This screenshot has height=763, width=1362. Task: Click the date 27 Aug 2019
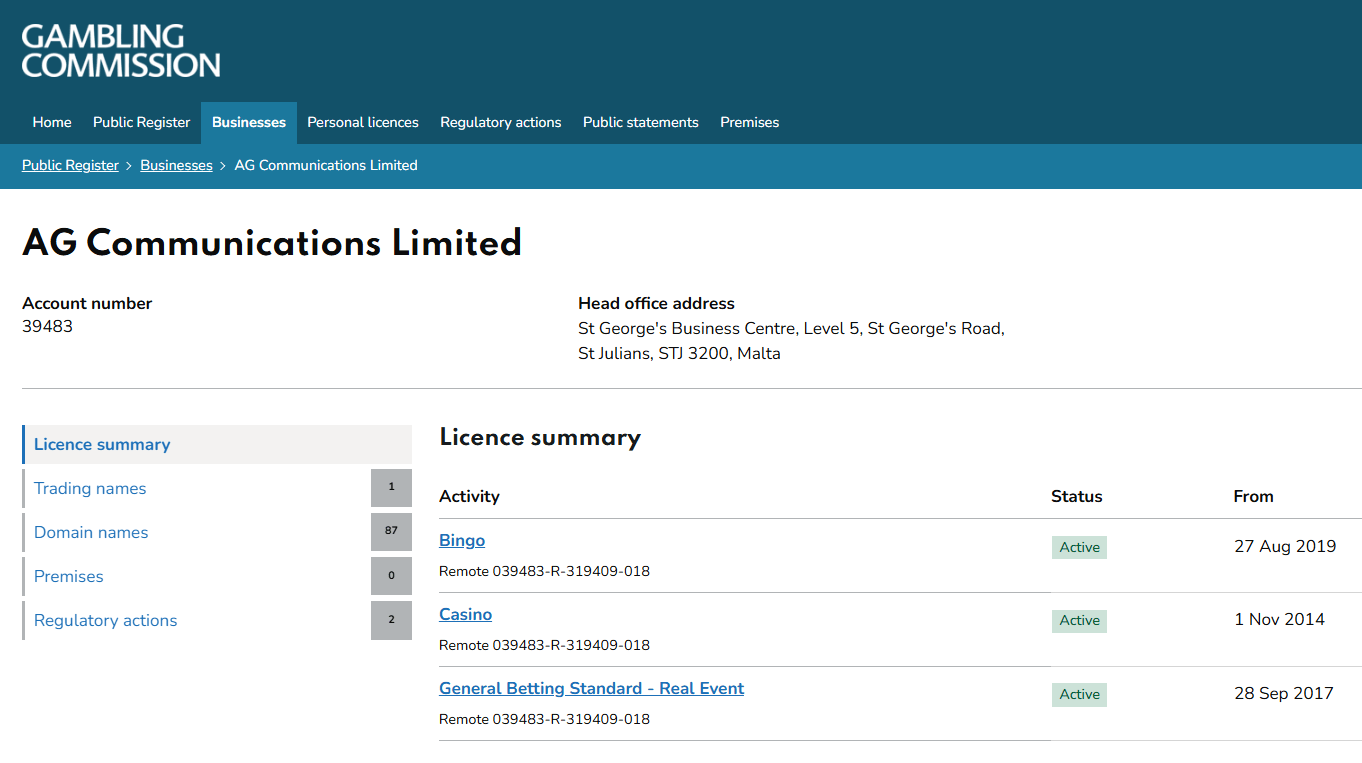1285,546
